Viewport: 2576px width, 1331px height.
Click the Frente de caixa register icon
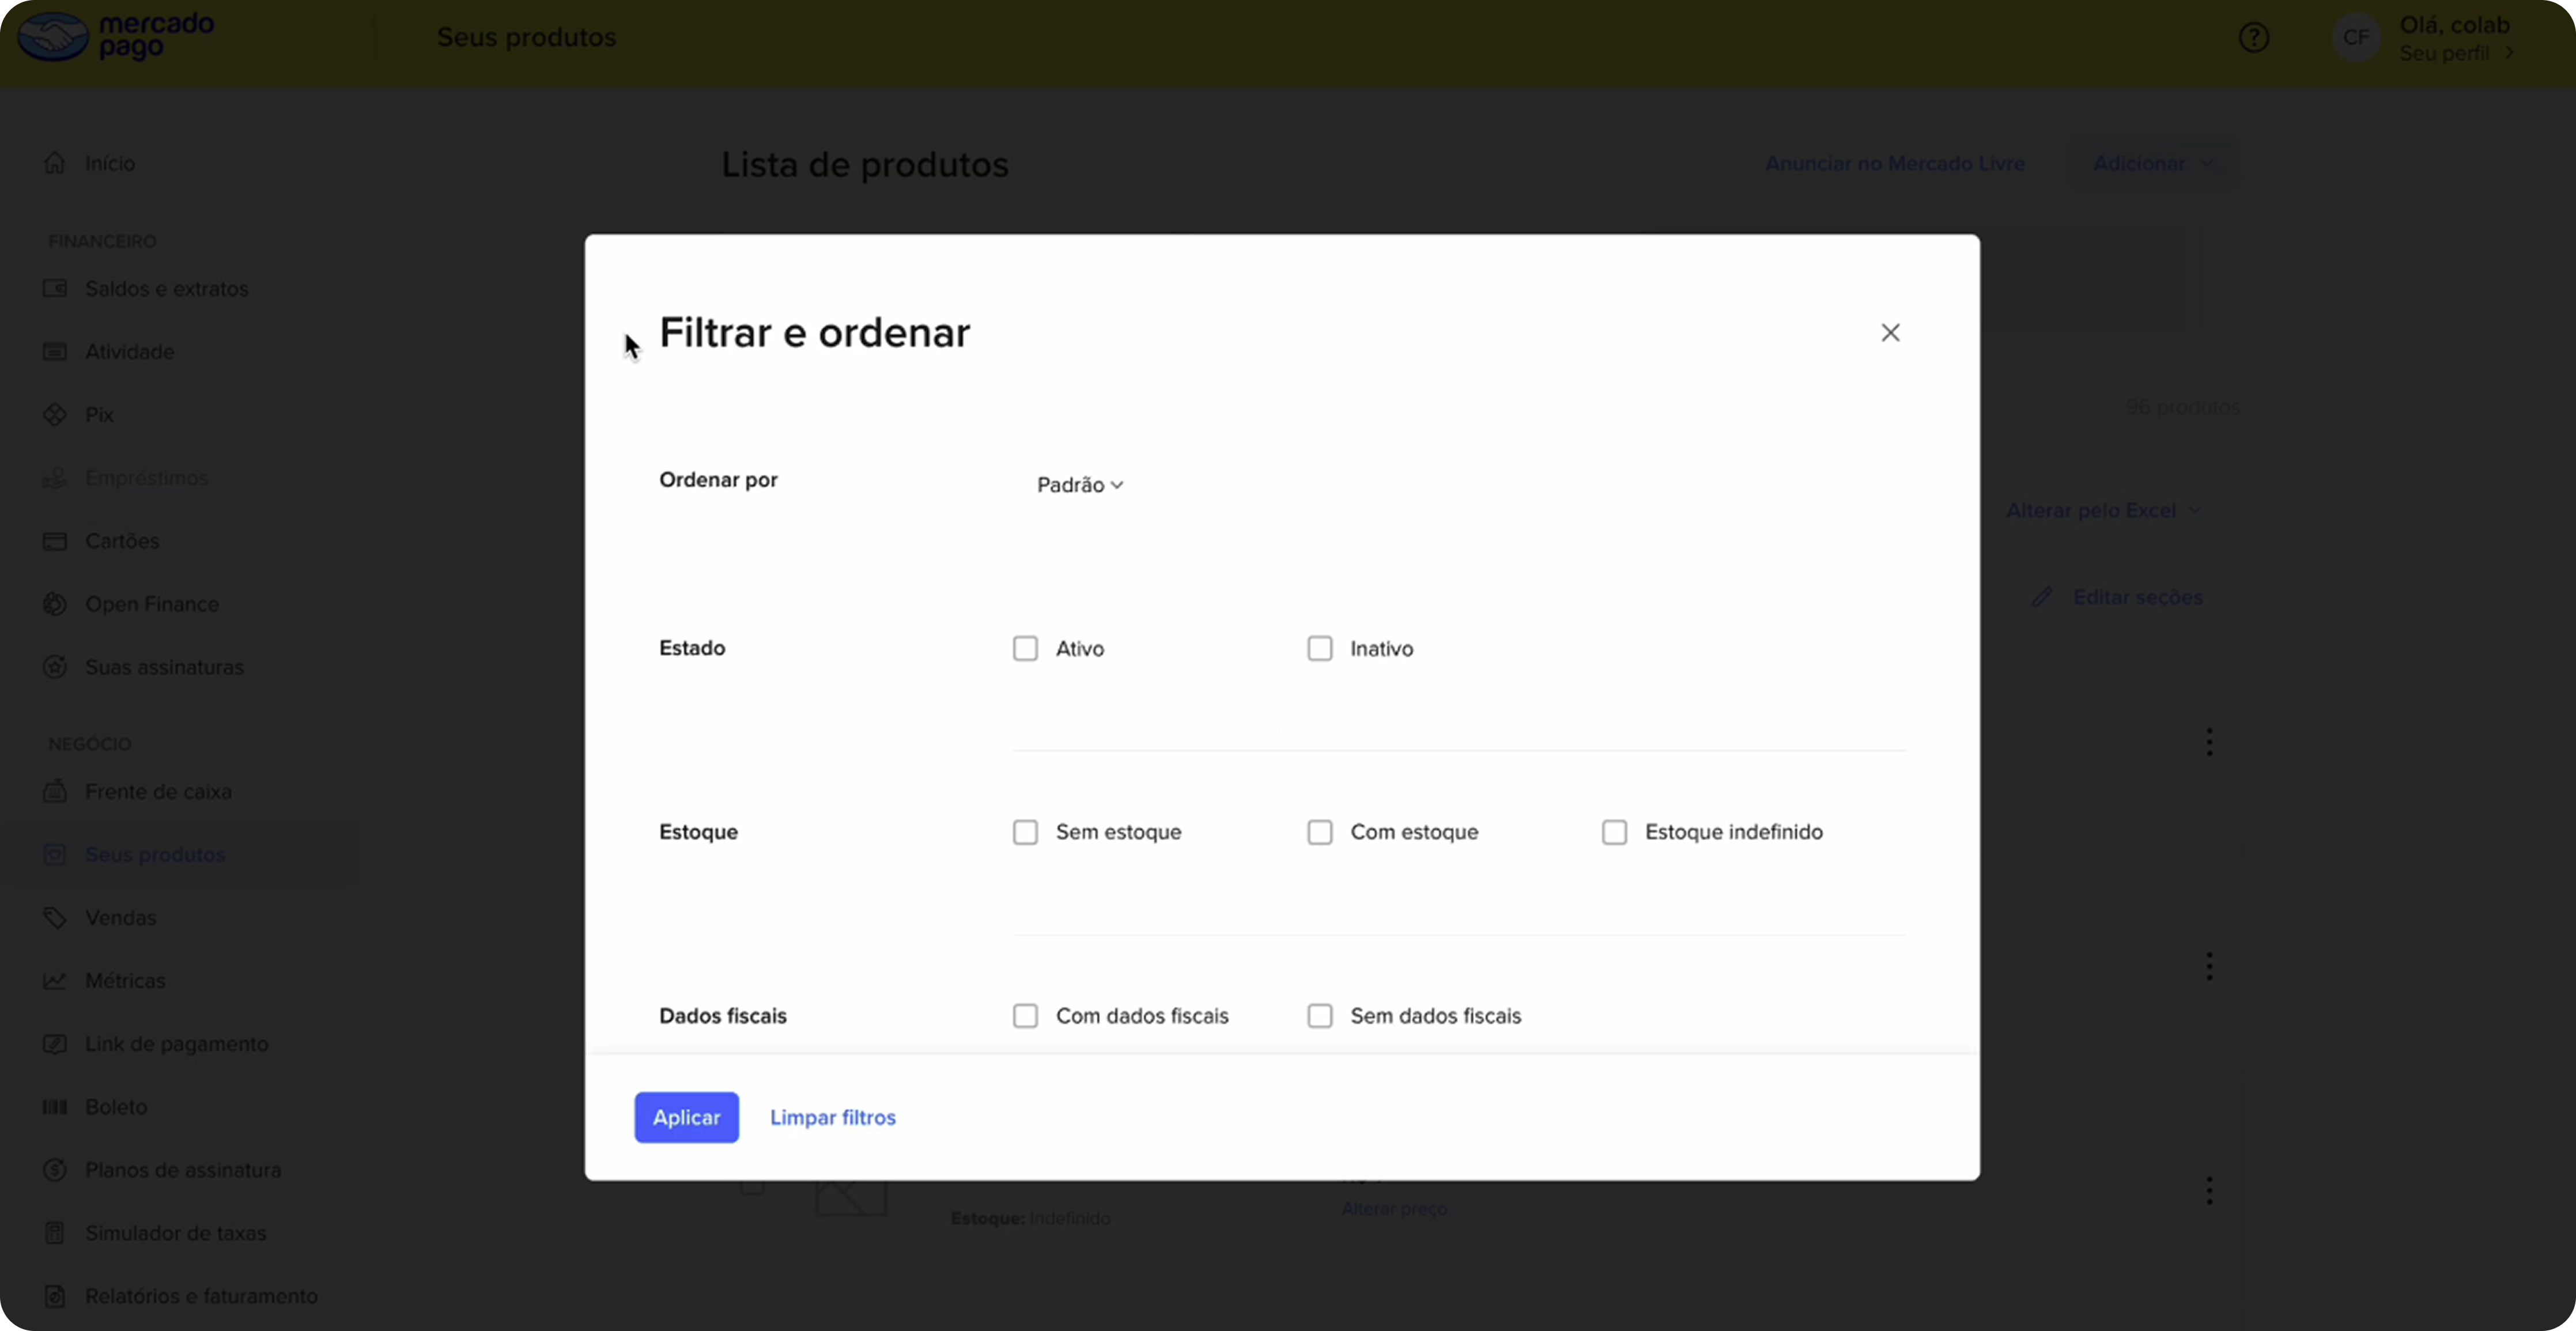click(55, 792)
